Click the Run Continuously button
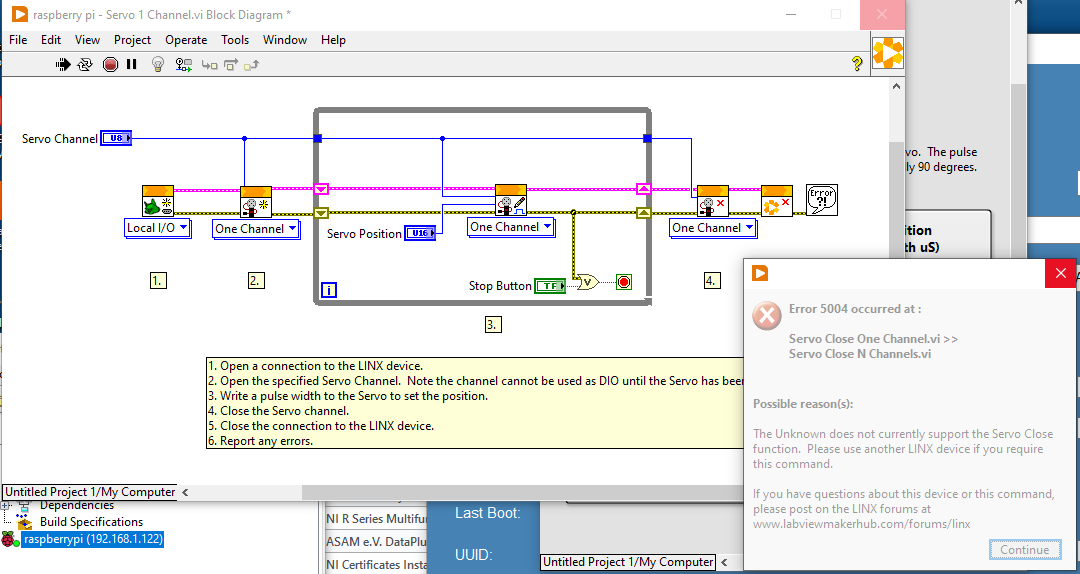Viewport: 1080px width, 574px height. point(86,64)
